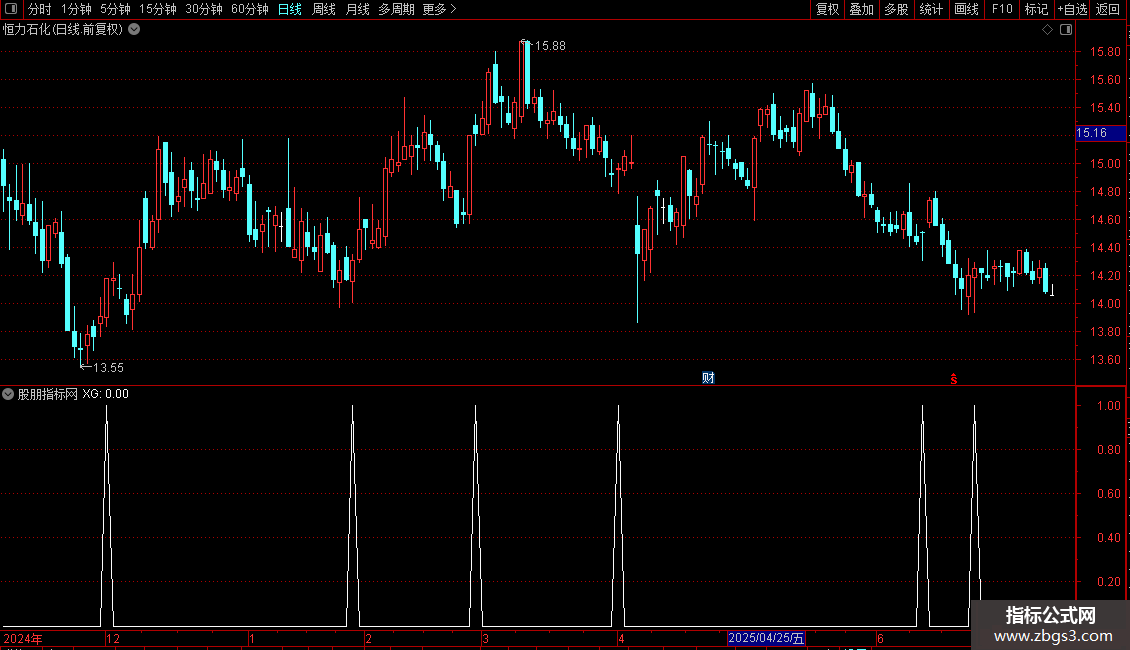
Task: Switch to 分时 intraday view
Action: click(39, 9)
